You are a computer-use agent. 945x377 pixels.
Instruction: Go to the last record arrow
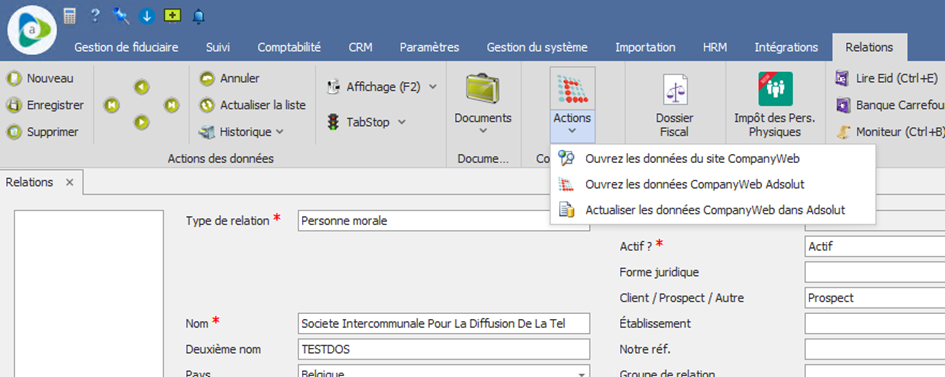point(172,105)
